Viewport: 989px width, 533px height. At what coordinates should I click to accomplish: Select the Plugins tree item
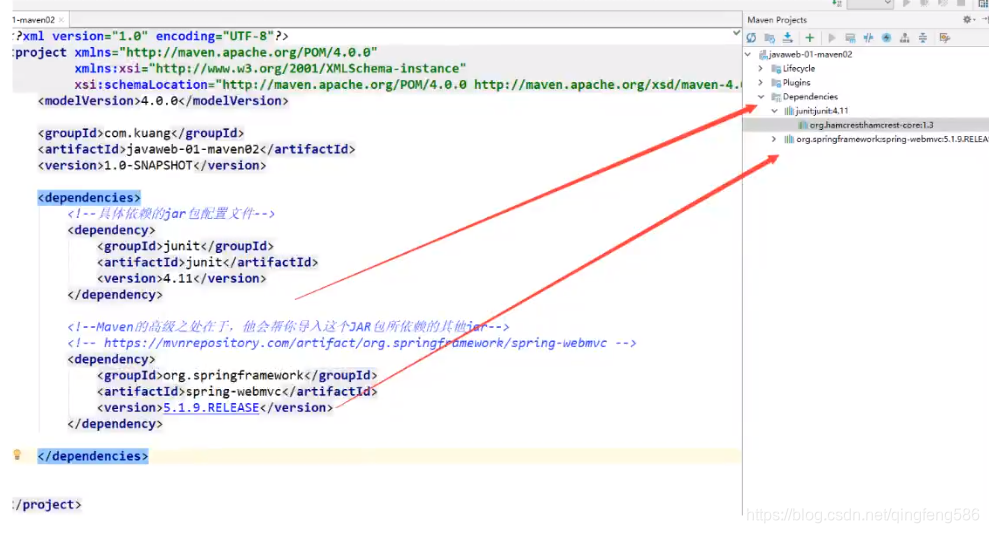797,83
